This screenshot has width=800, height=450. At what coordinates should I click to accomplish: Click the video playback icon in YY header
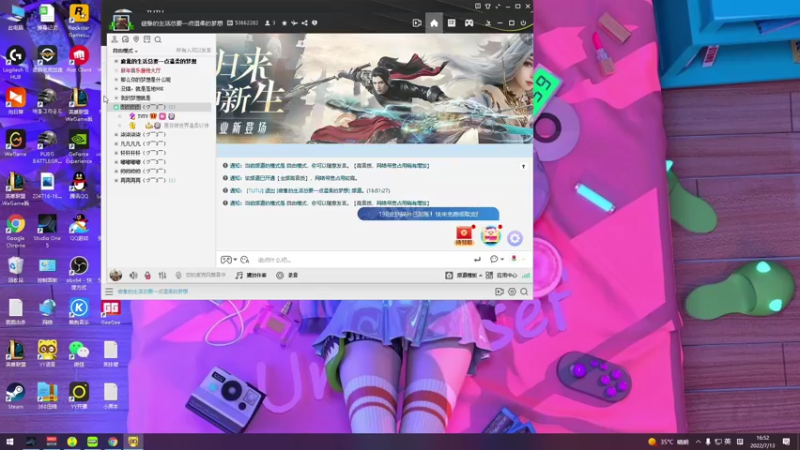click(x=417, y=23)
